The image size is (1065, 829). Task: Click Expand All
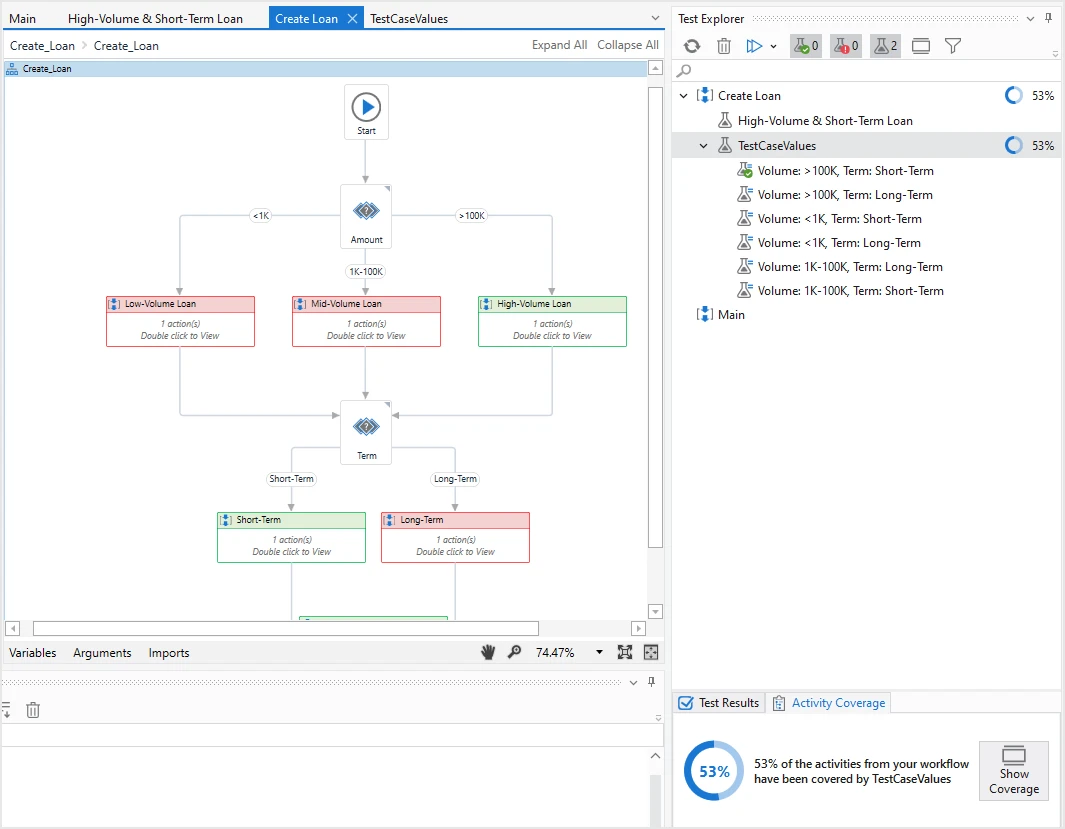point(559,45)
